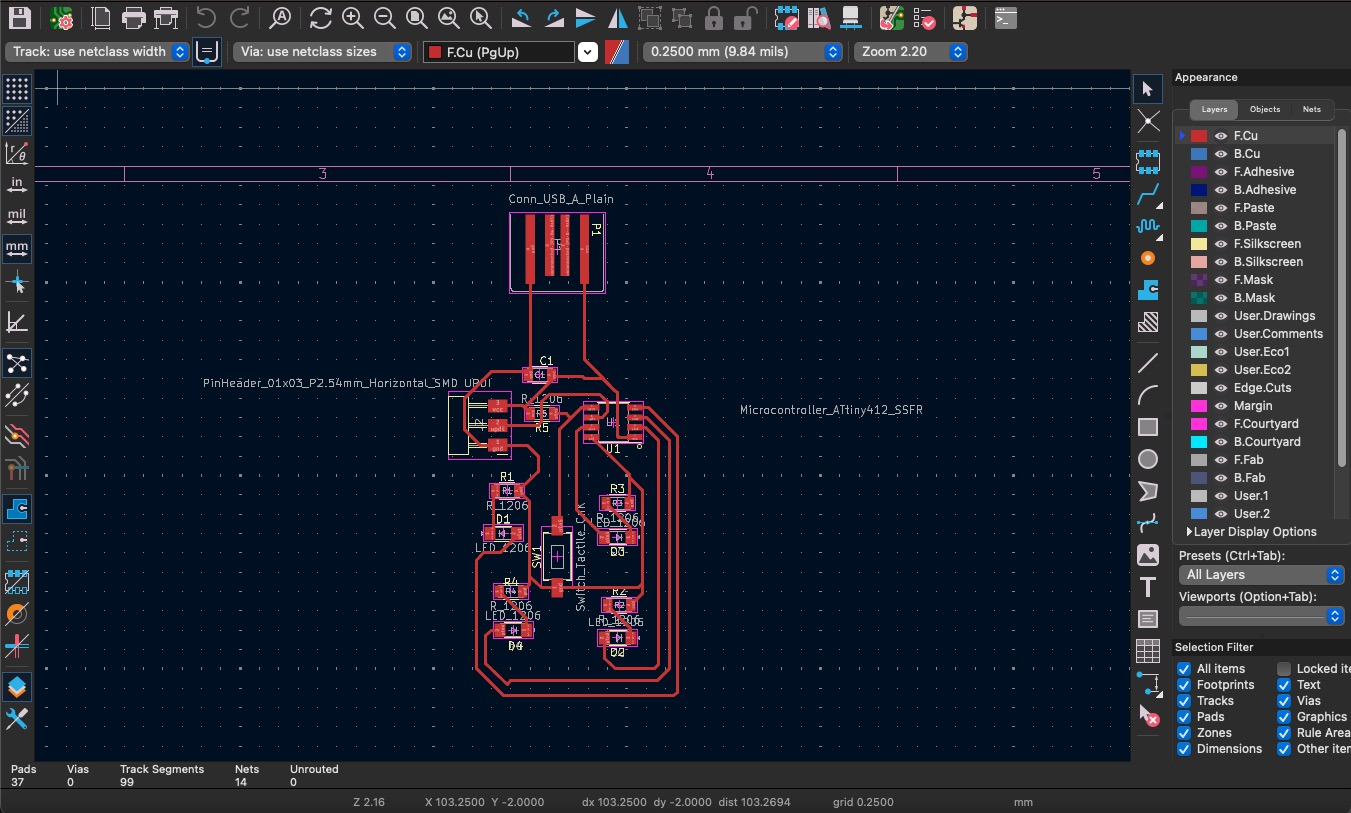Image resolution: width=1351 pixels, height=813 pixels.
Task: Switch to the Nets tab
Action: click(x=1311, y=109)
